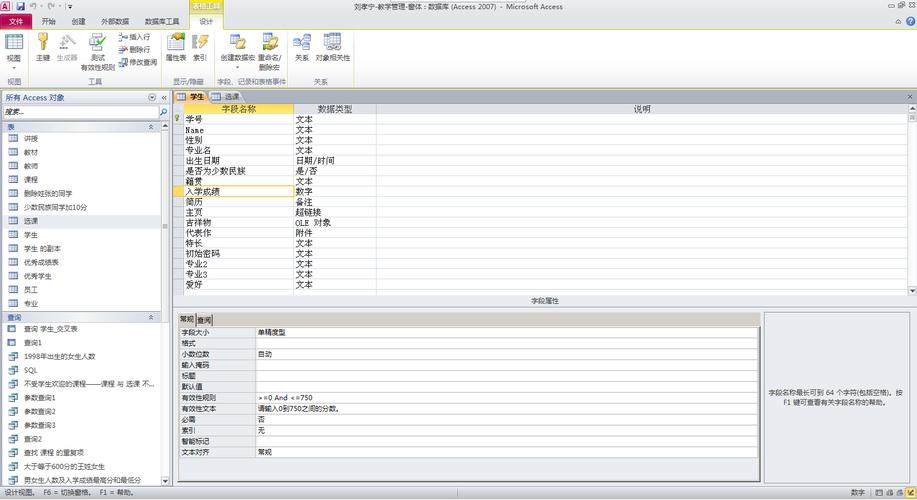Switch to the 外部数据 ribbon tab
This screenshot has width=917, height=500.
[115, 21]
